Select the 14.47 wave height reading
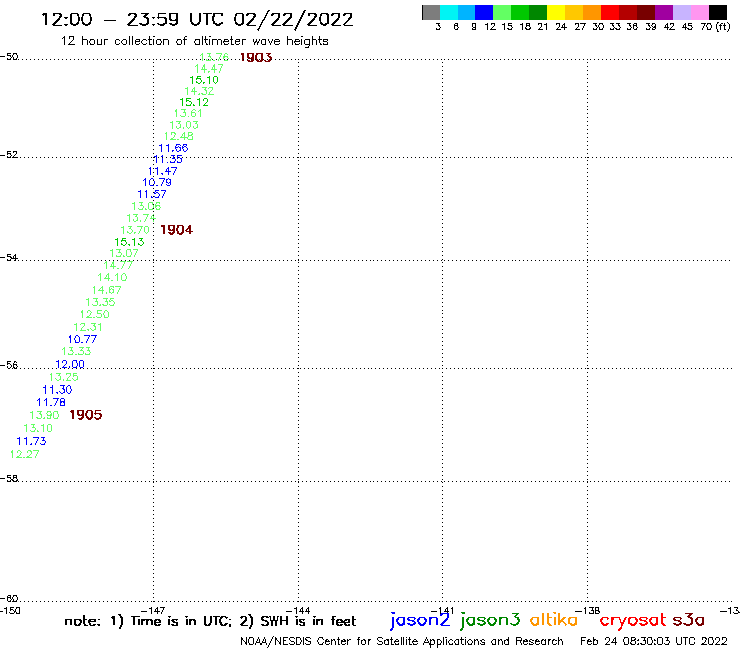This screenshot has width=740, height=650. coord(209,68)
